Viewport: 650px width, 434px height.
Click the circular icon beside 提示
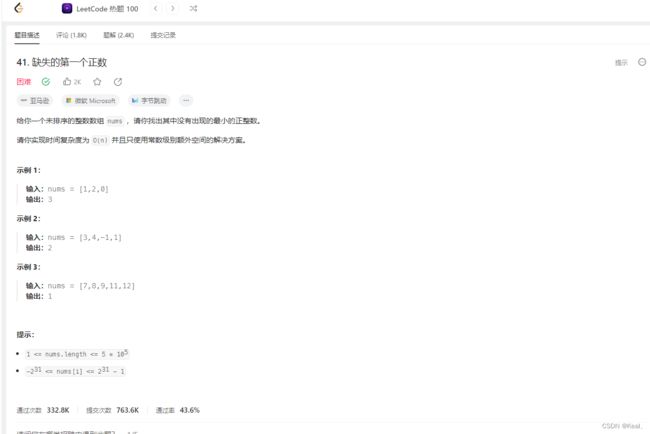642,62
